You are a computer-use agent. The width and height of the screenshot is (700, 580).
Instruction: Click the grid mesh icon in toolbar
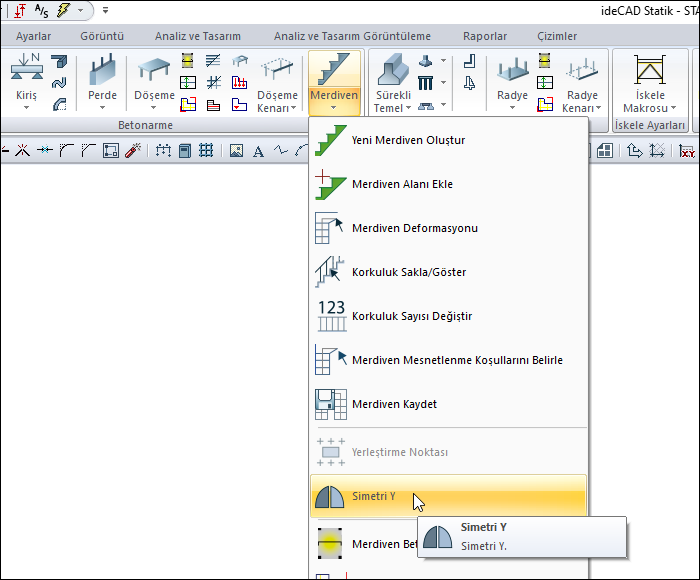[206, 150]
